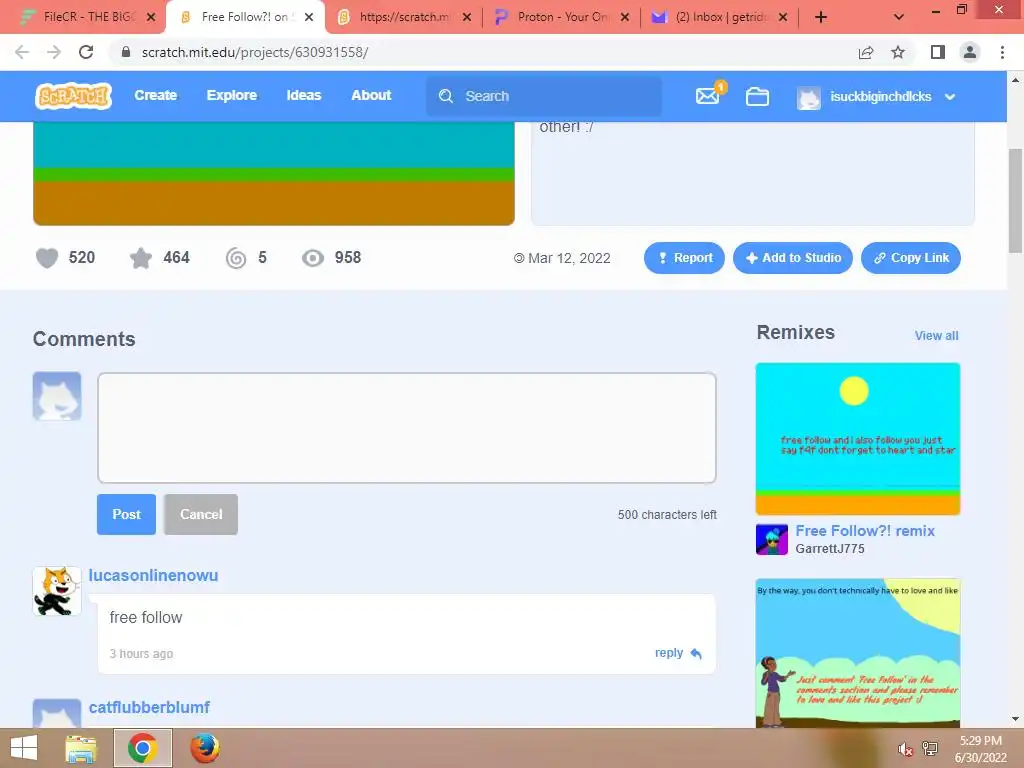Go back in browser history
Viewport: 1024px width, 768px height.
pos(22,52)
